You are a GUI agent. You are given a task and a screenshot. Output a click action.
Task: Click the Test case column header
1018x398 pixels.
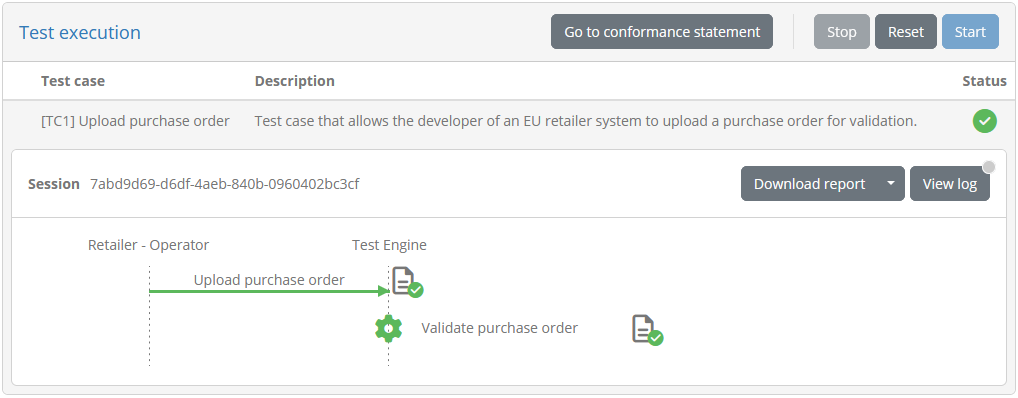tap(73, 81)
